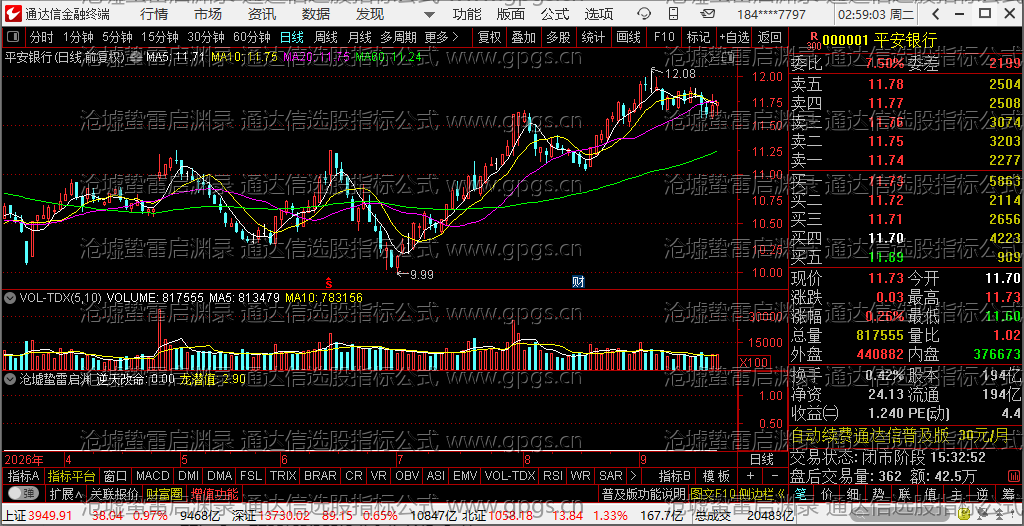Click the back arrow next to minimize
The image size is (1024, 526).
click(936, 14)
